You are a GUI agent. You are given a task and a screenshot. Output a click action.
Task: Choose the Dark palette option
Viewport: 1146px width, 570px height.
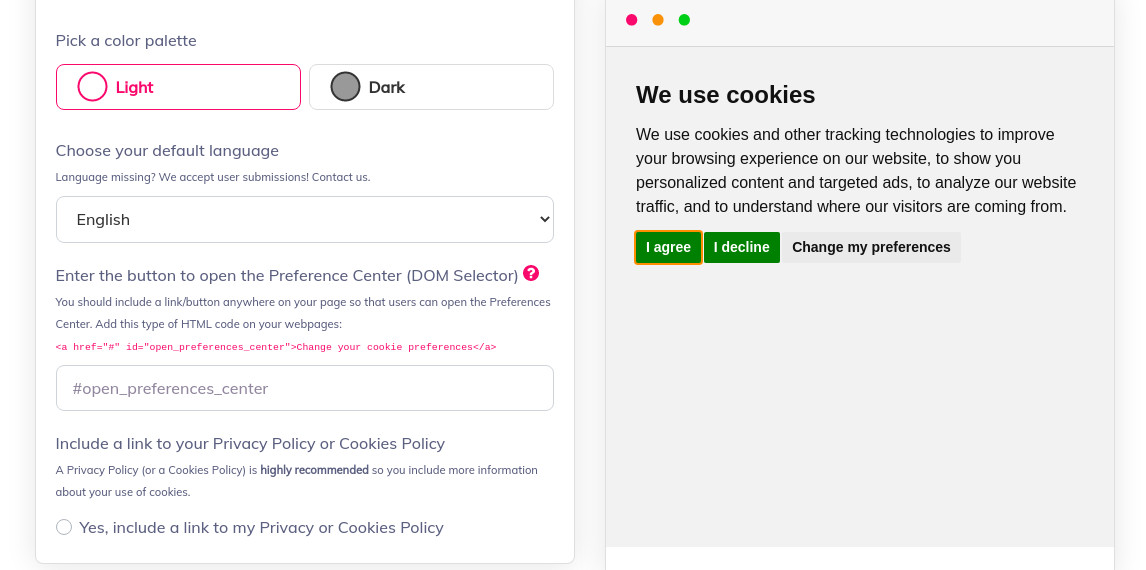click(431, 87)
